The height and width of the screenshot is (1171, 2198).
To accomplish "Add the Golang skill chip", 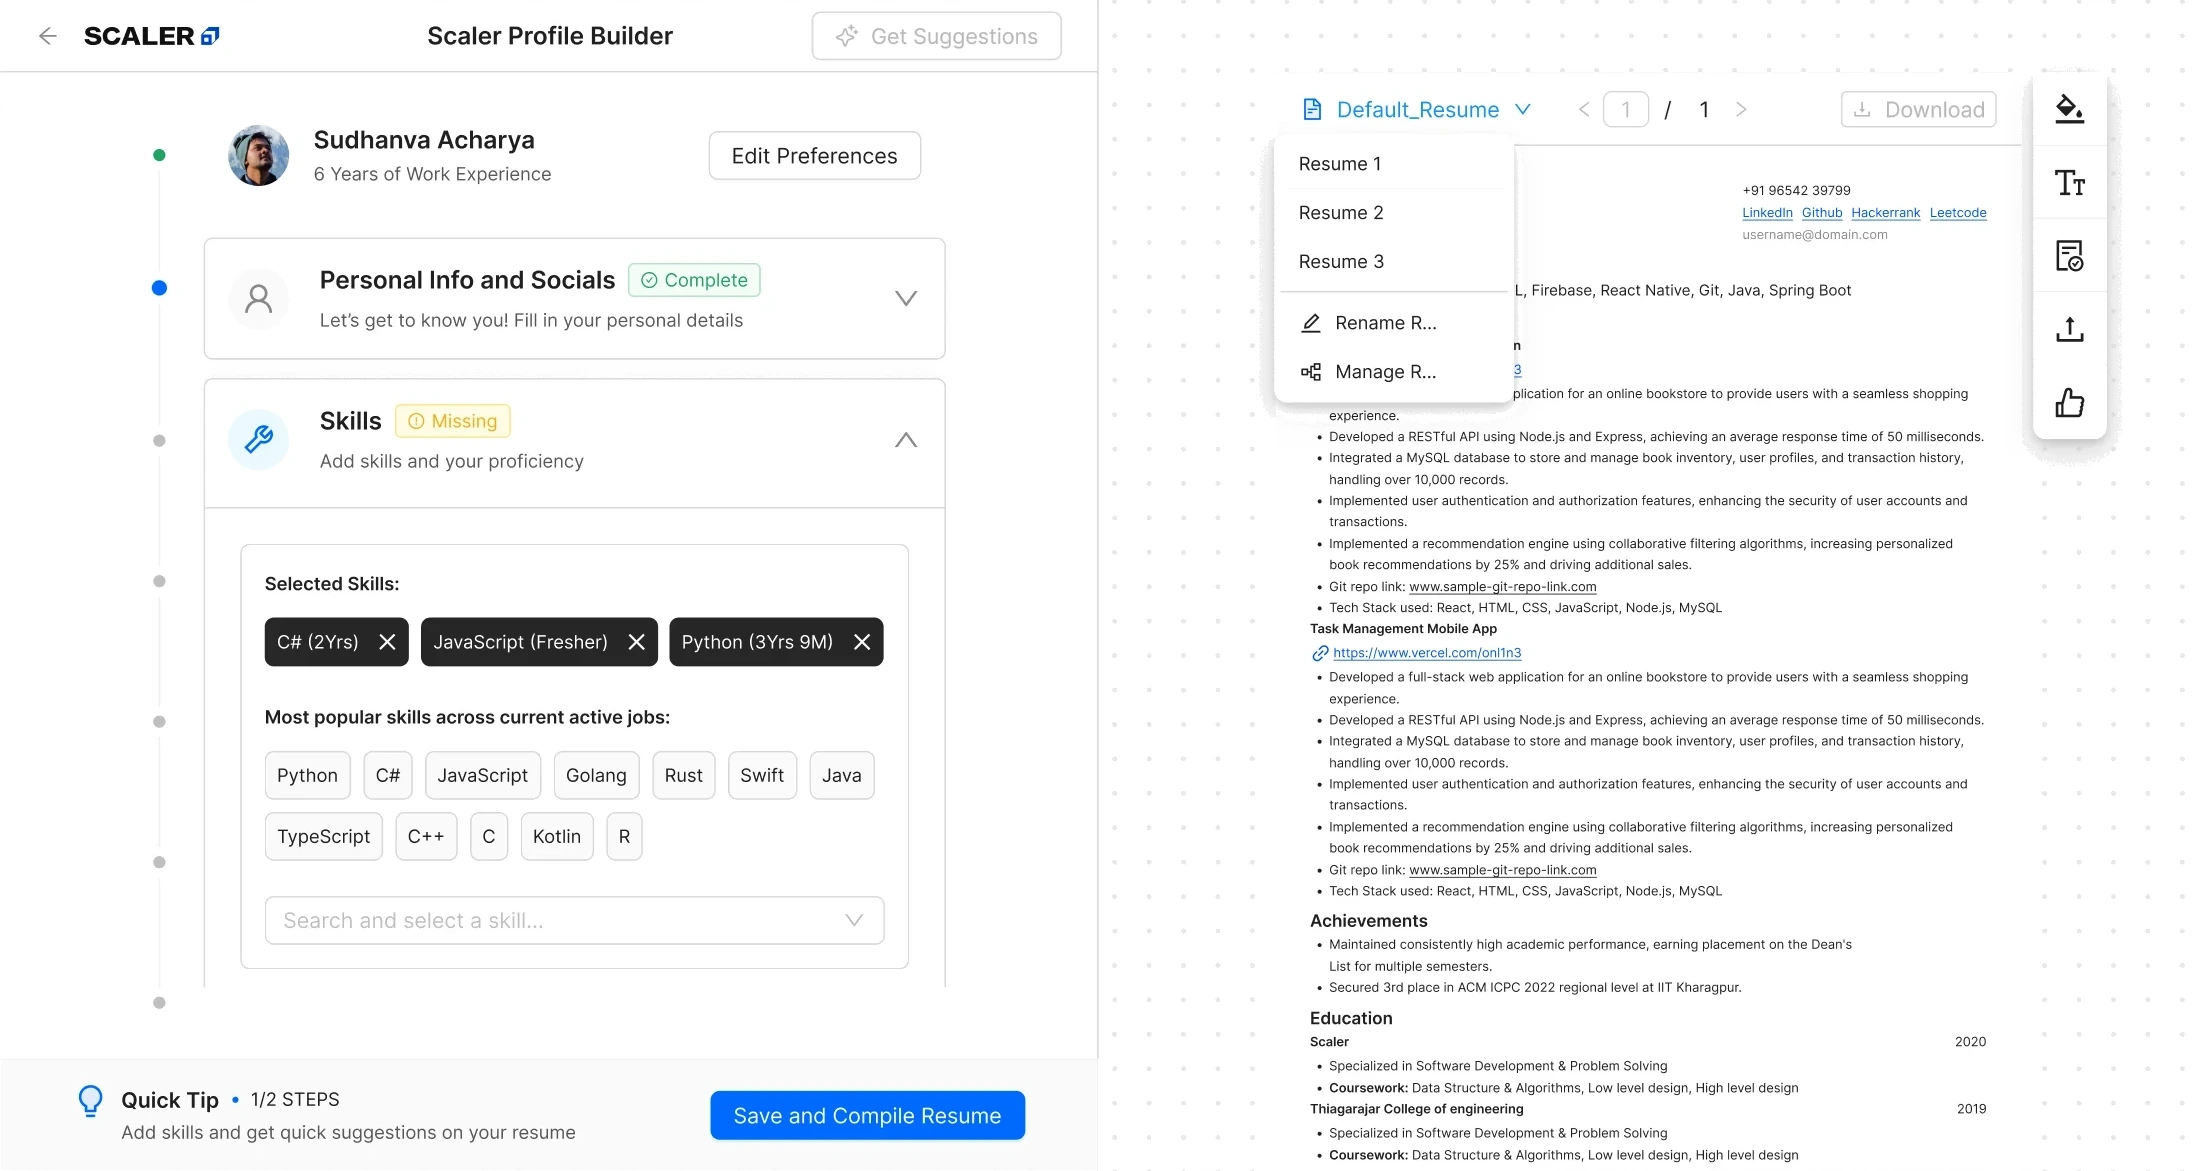I will pyautogui.click(x=596, y=775).
